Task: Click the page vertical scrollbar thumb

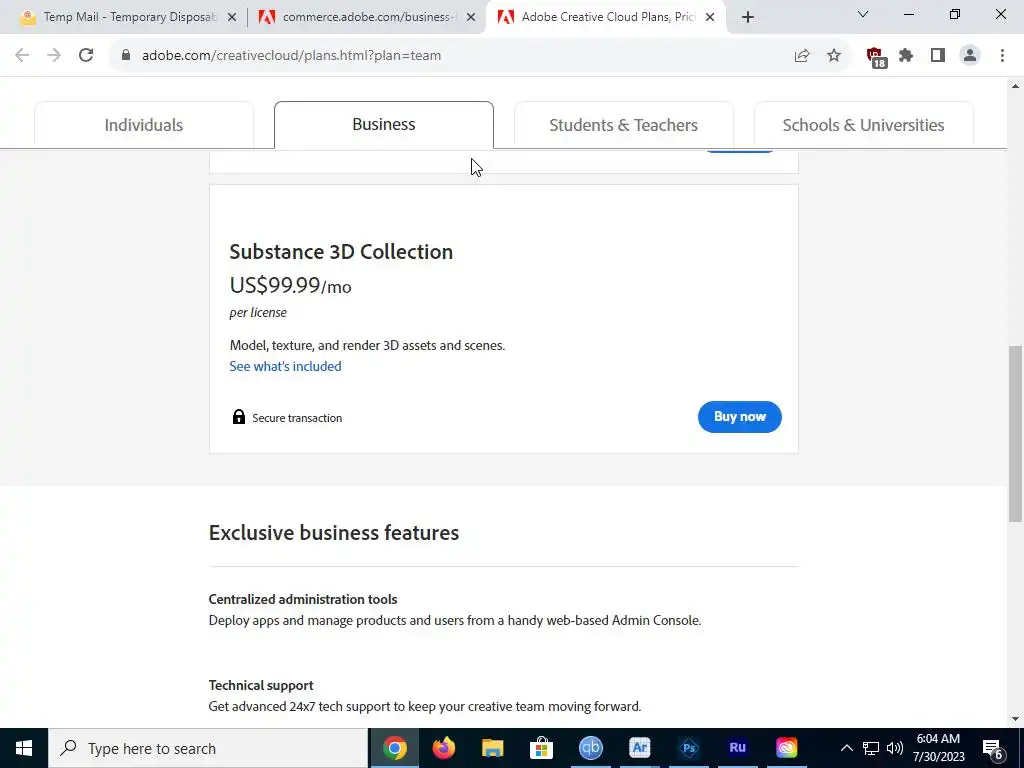Action: (x=1015, y=433)
